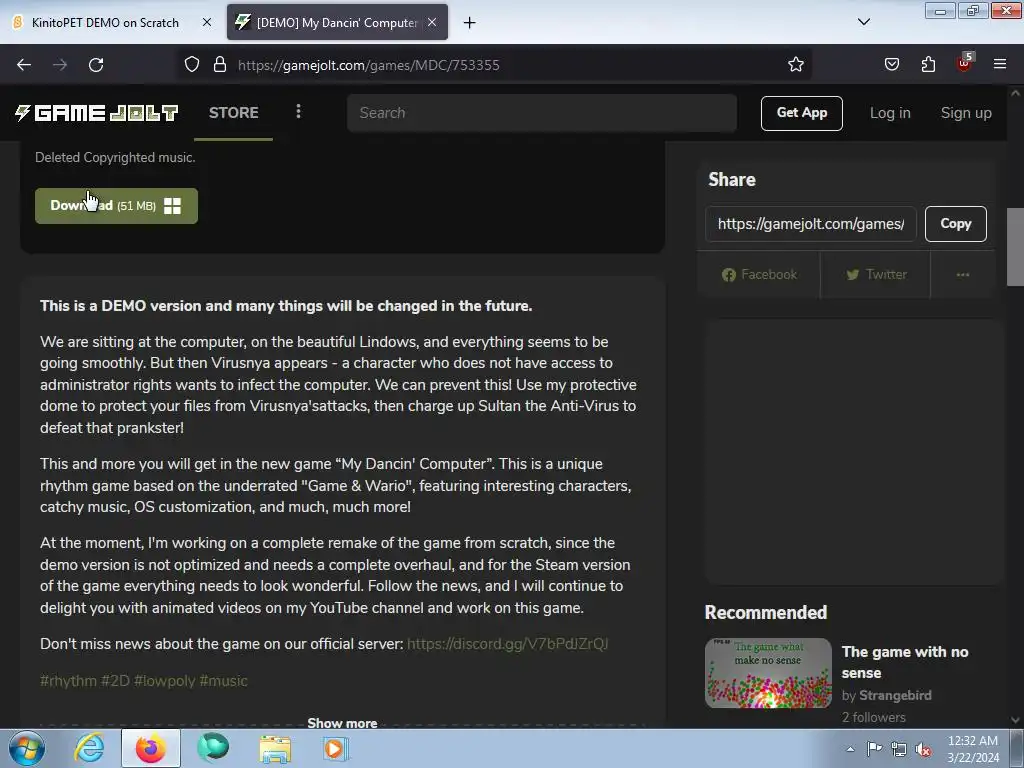
Task: Click the uBlock extension icon with badge
Action: [964, 63]
